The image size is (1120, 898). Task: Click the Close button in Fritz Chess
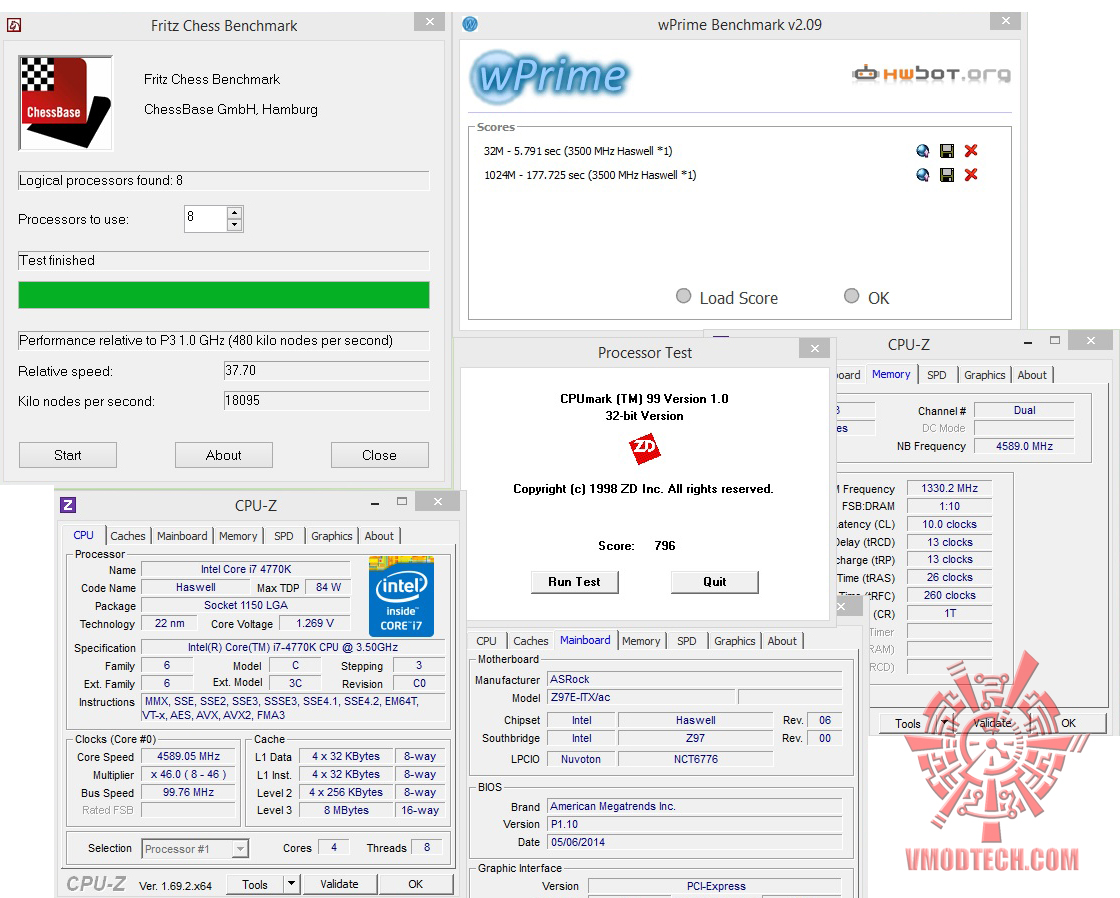(379, 455)
